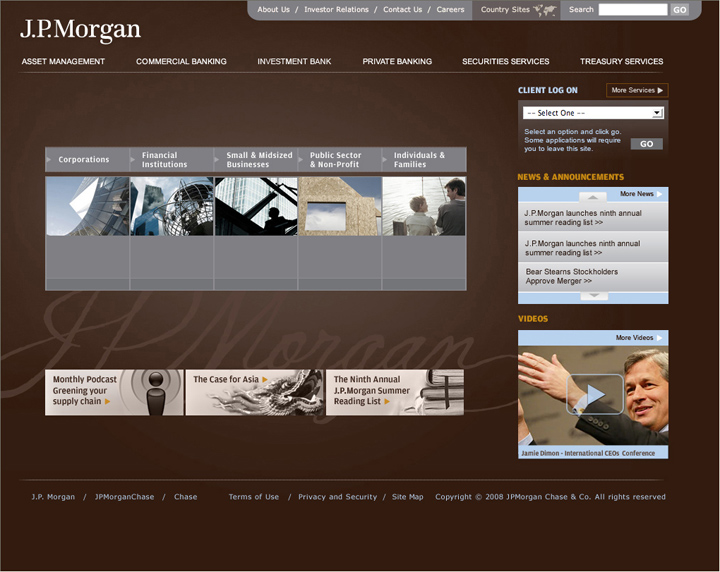Click the Financial Institutions globe image
The width and height of the screenshot is (720, 572).
[x=172, y=207]
